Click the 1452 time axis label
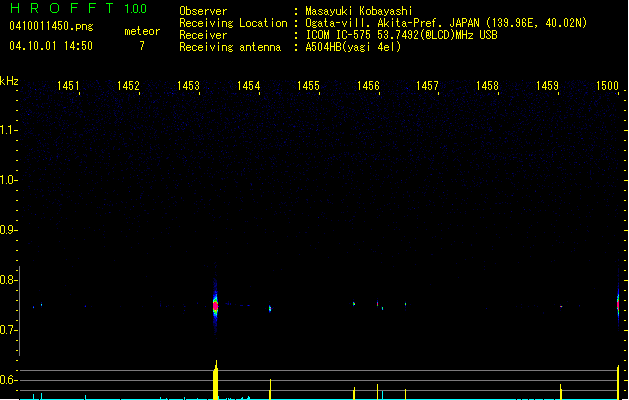Viewport: 629px width, 400px height. pyautogui.click(x=128, y=86)
